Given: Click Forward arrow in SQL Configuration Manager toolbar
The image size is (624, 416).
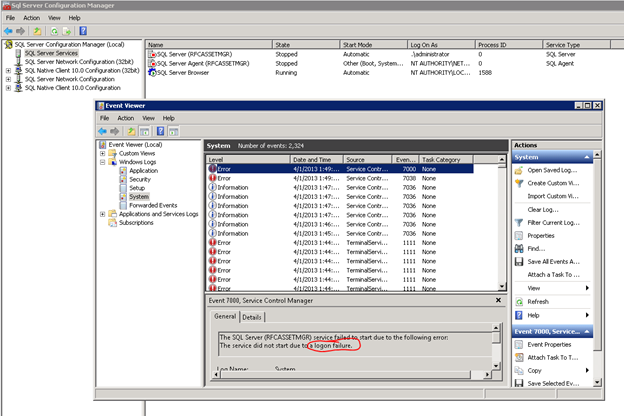Looking at the screenshot, I should point(20,31).
